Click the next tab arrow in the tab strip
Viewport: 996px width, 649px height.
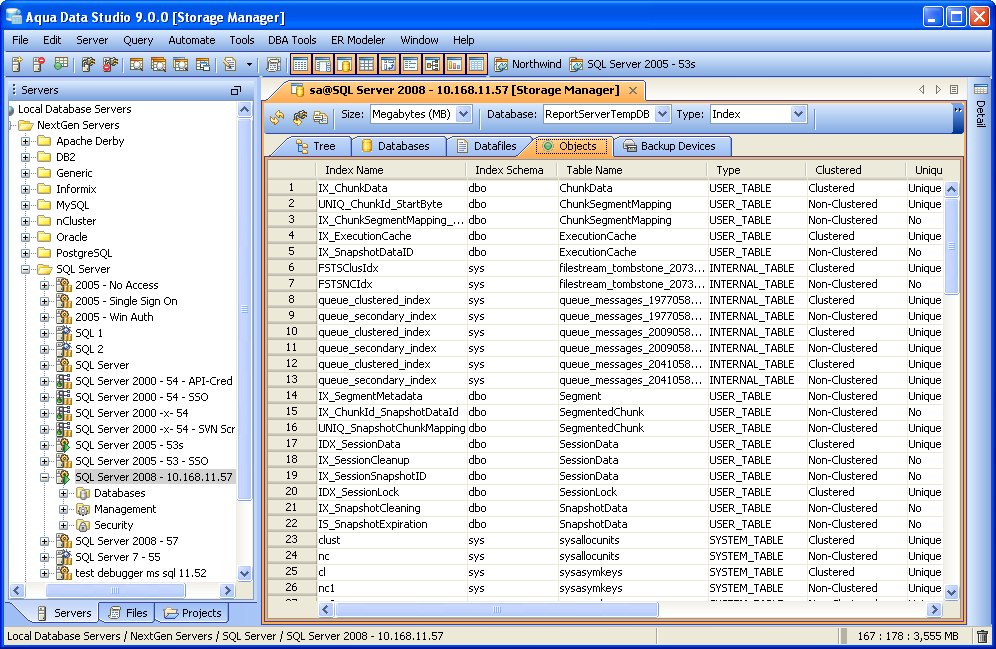[938, 90]
